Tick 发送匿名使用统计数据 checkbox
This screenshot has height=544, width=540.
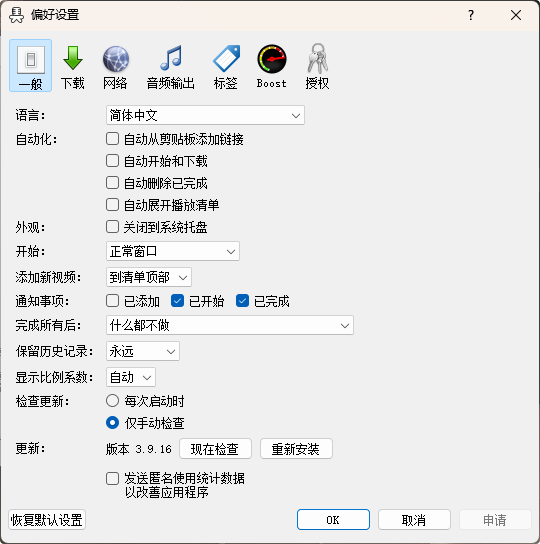pos(112,478)
